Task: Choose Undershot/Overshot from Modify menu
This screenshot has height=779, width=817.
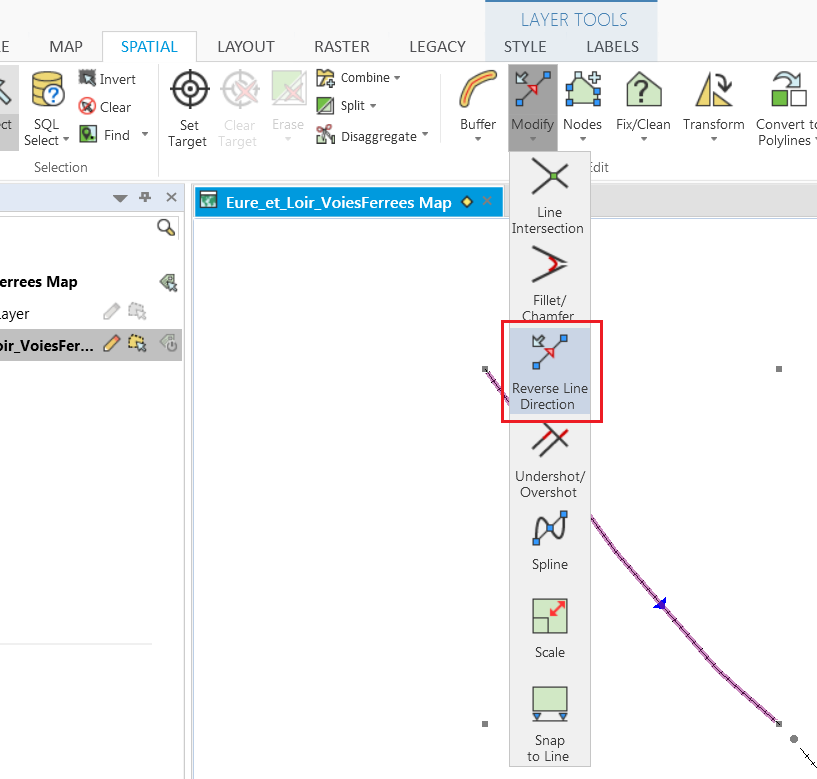Action: click(549, 460)
